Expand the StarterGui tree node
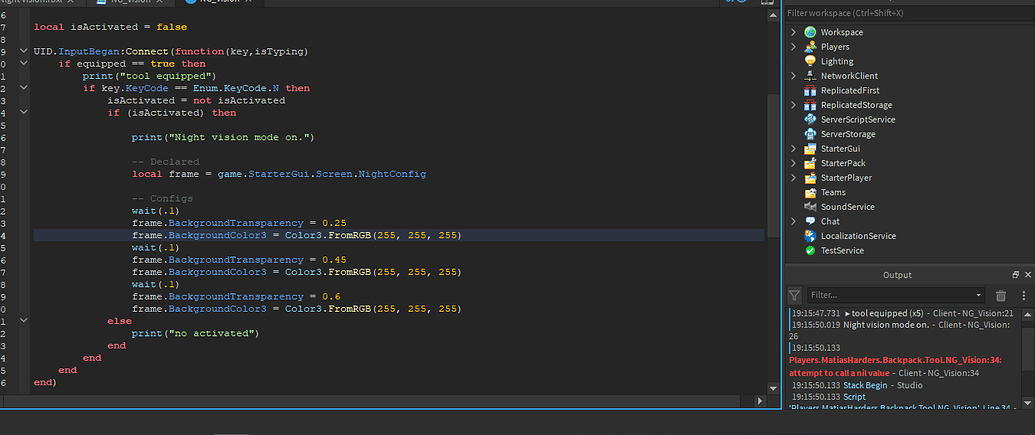Screen dimensions: 1035x435 pos(793,149)
